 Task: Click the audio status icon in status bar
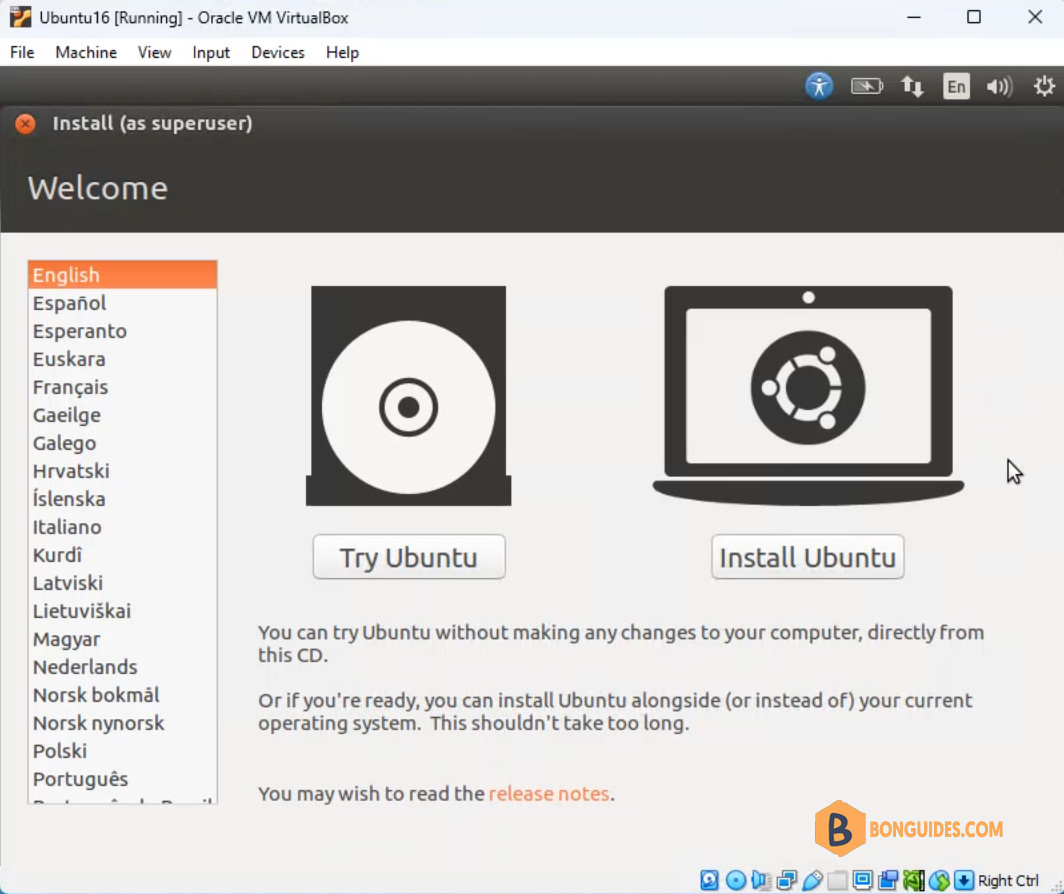click(x=761, y=880)
